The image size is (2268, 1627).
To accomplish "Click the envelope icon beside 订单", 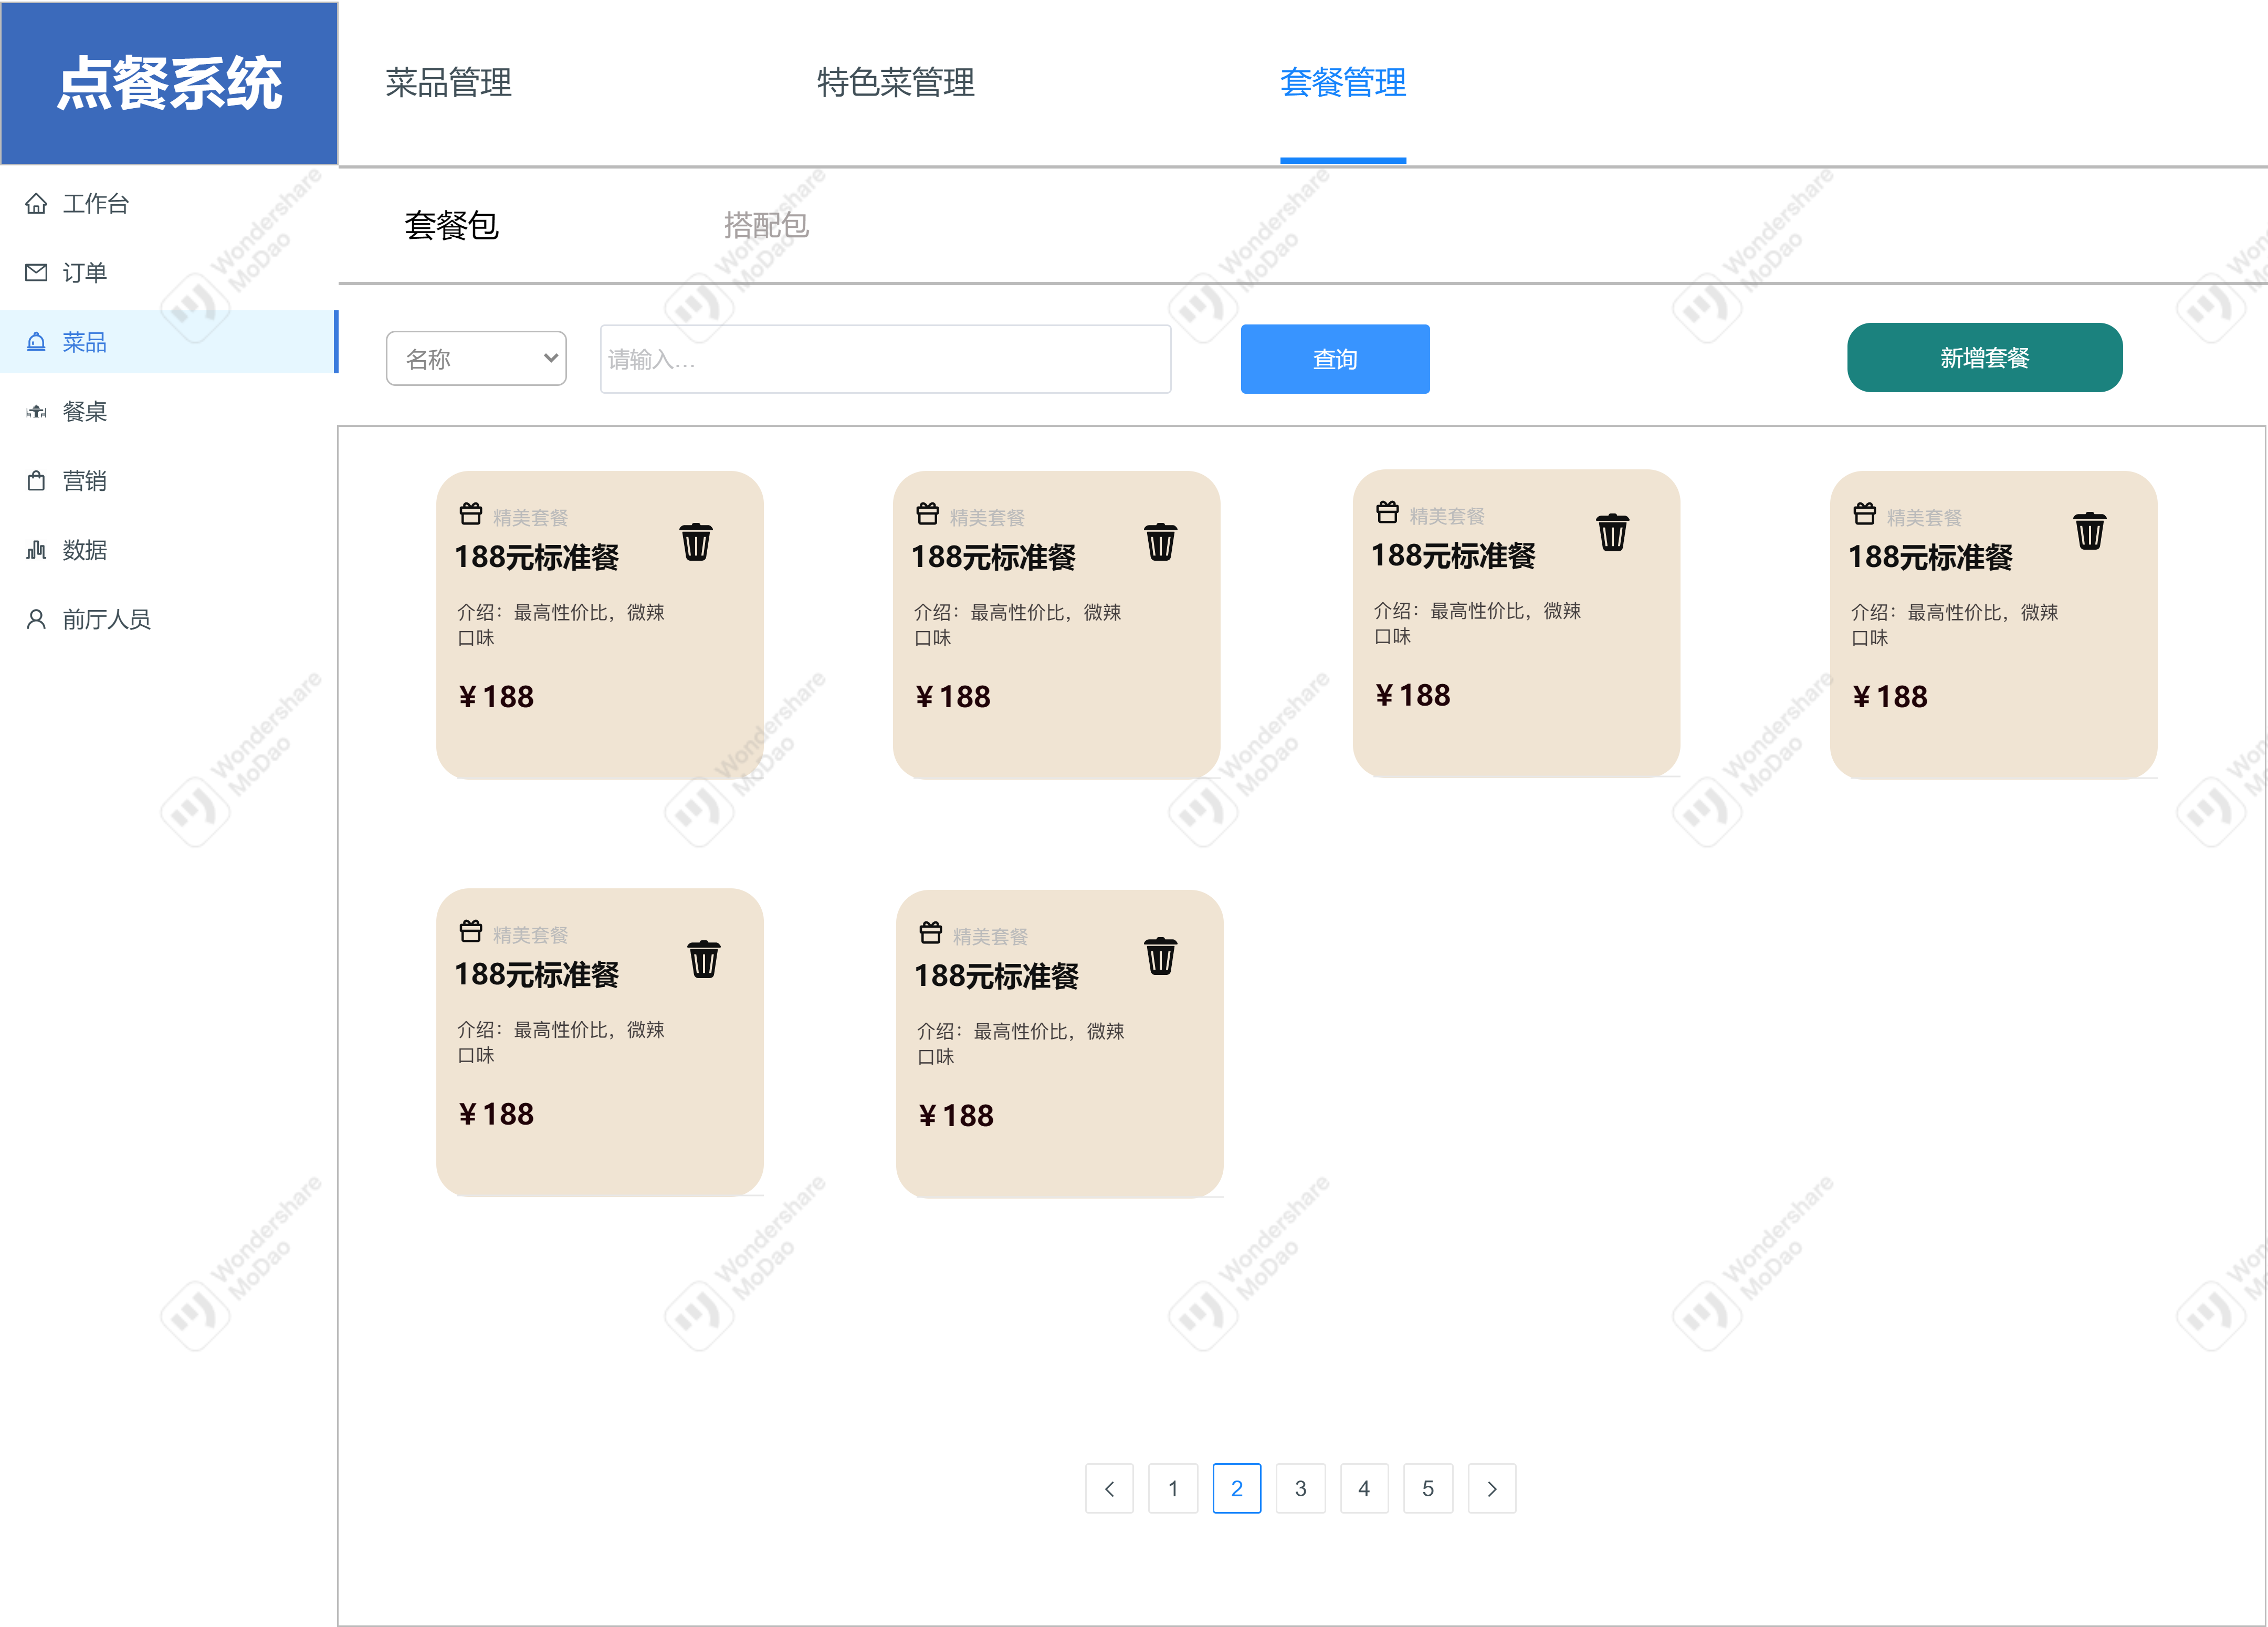I will [36, 273].
